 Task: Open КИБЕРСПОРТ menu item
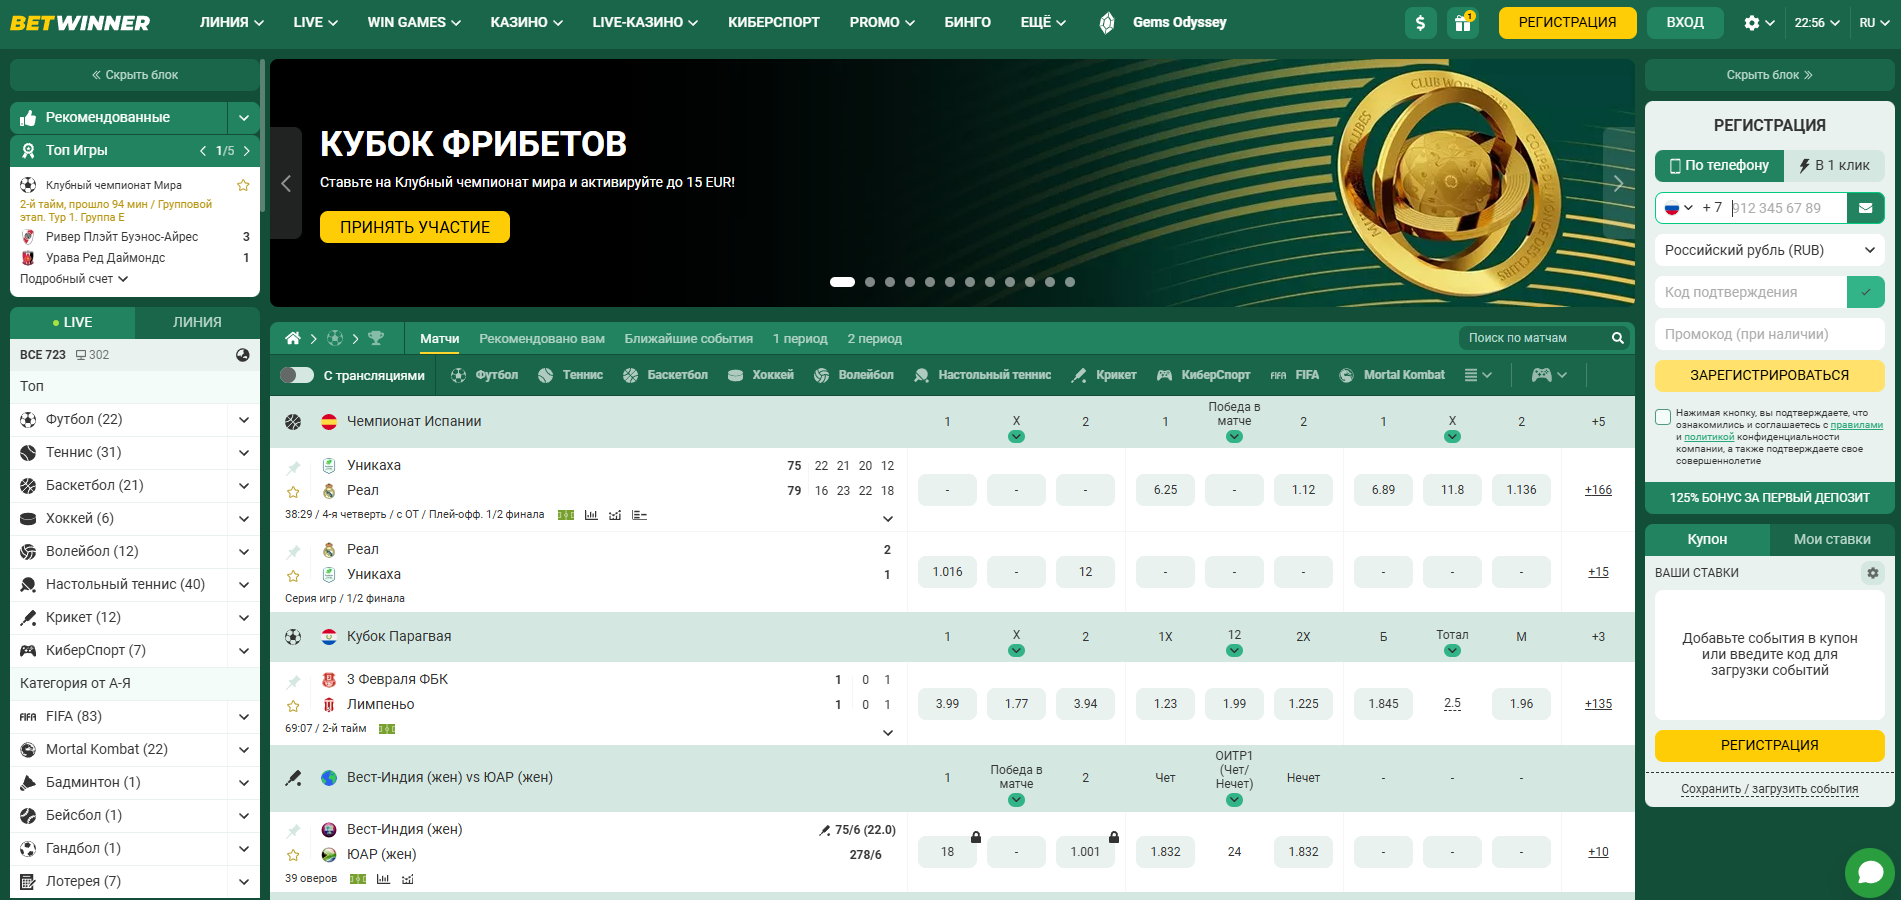coord(774,22)
